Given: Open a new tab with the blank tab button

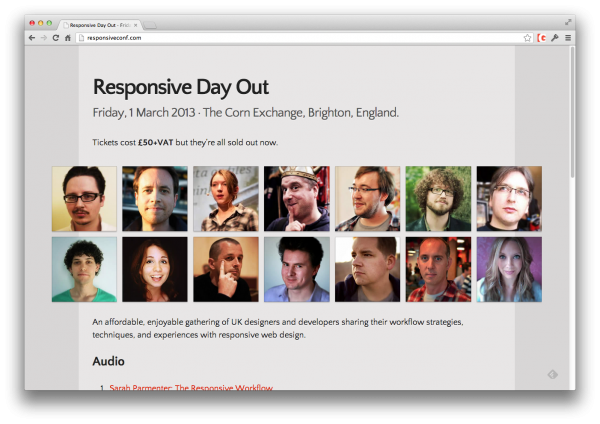Looking at the screenshot, I should [150, 26].
